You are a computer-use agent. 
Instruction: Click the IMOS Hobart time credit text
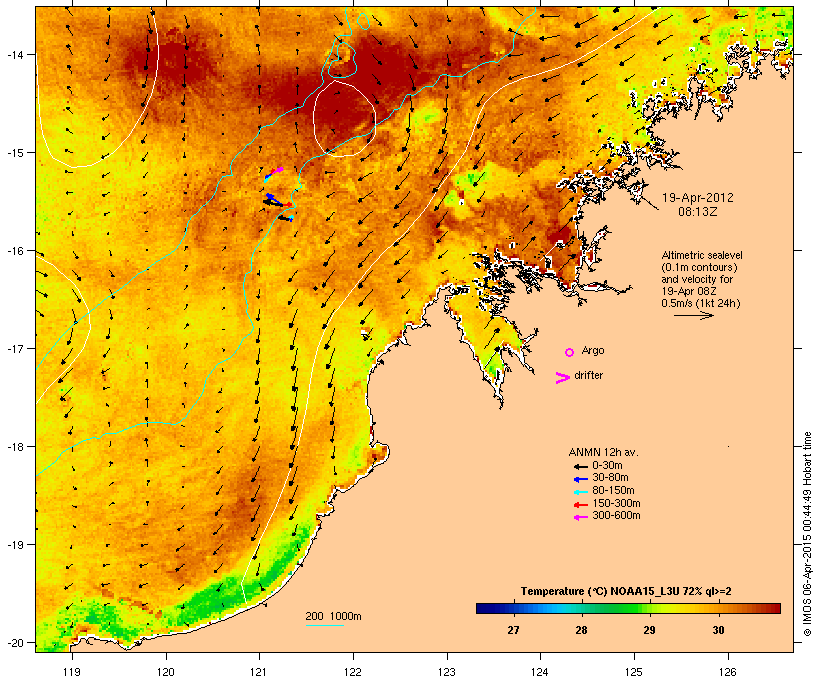pyautogui.click(x=807, y=534)
